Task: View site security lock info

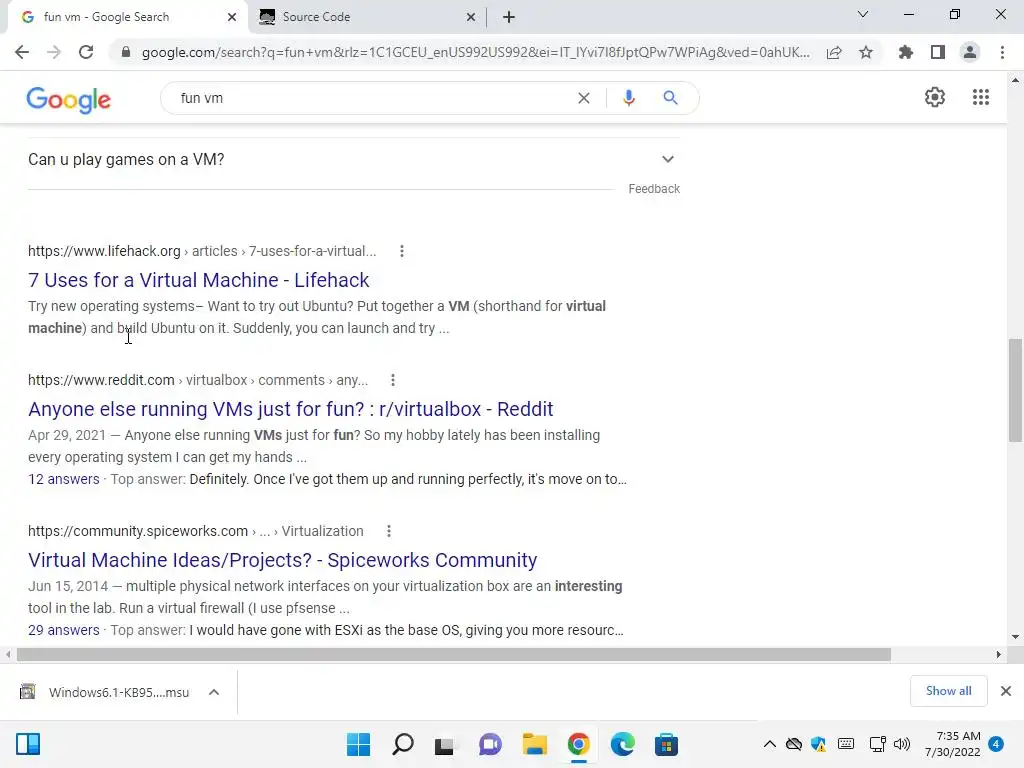Action: [x=126, y=52]
